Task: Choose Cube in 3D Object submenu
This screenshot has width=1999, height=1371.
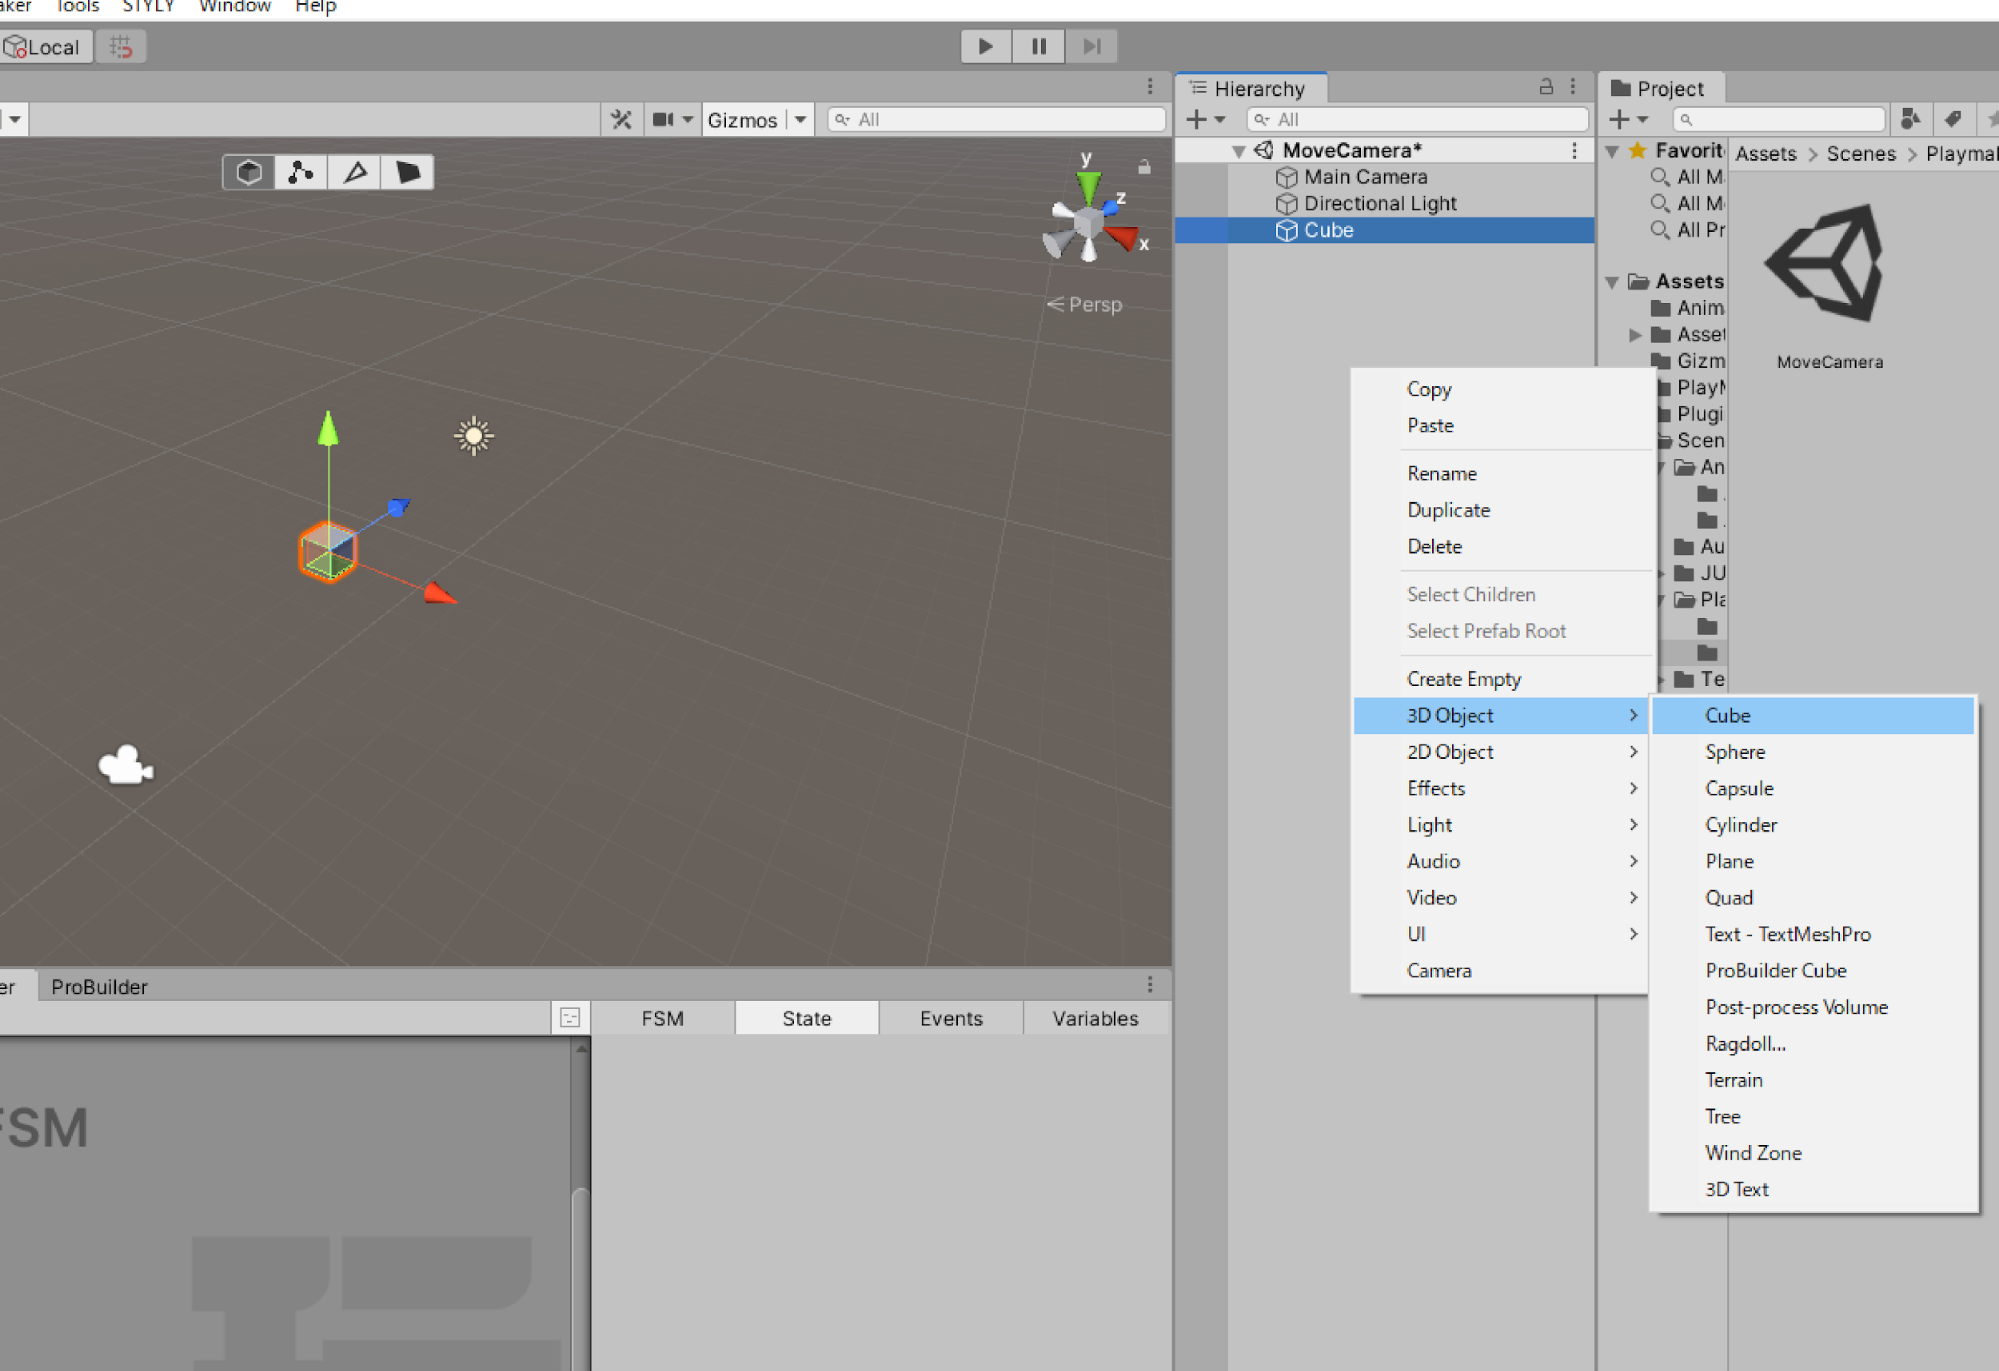Action: [1813, 716]
